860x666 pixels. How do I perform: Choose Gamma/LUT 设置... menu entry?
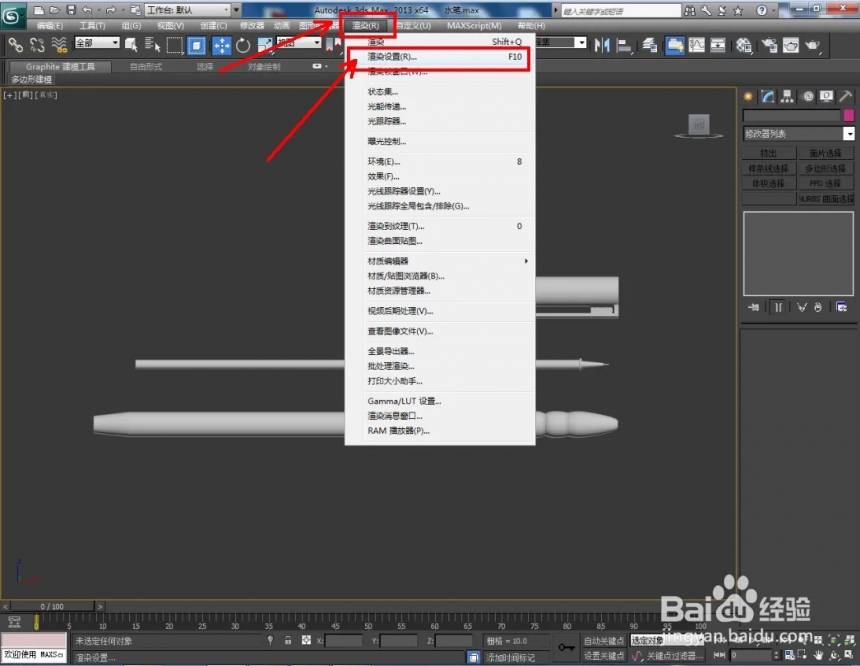[x=439, y=401]
